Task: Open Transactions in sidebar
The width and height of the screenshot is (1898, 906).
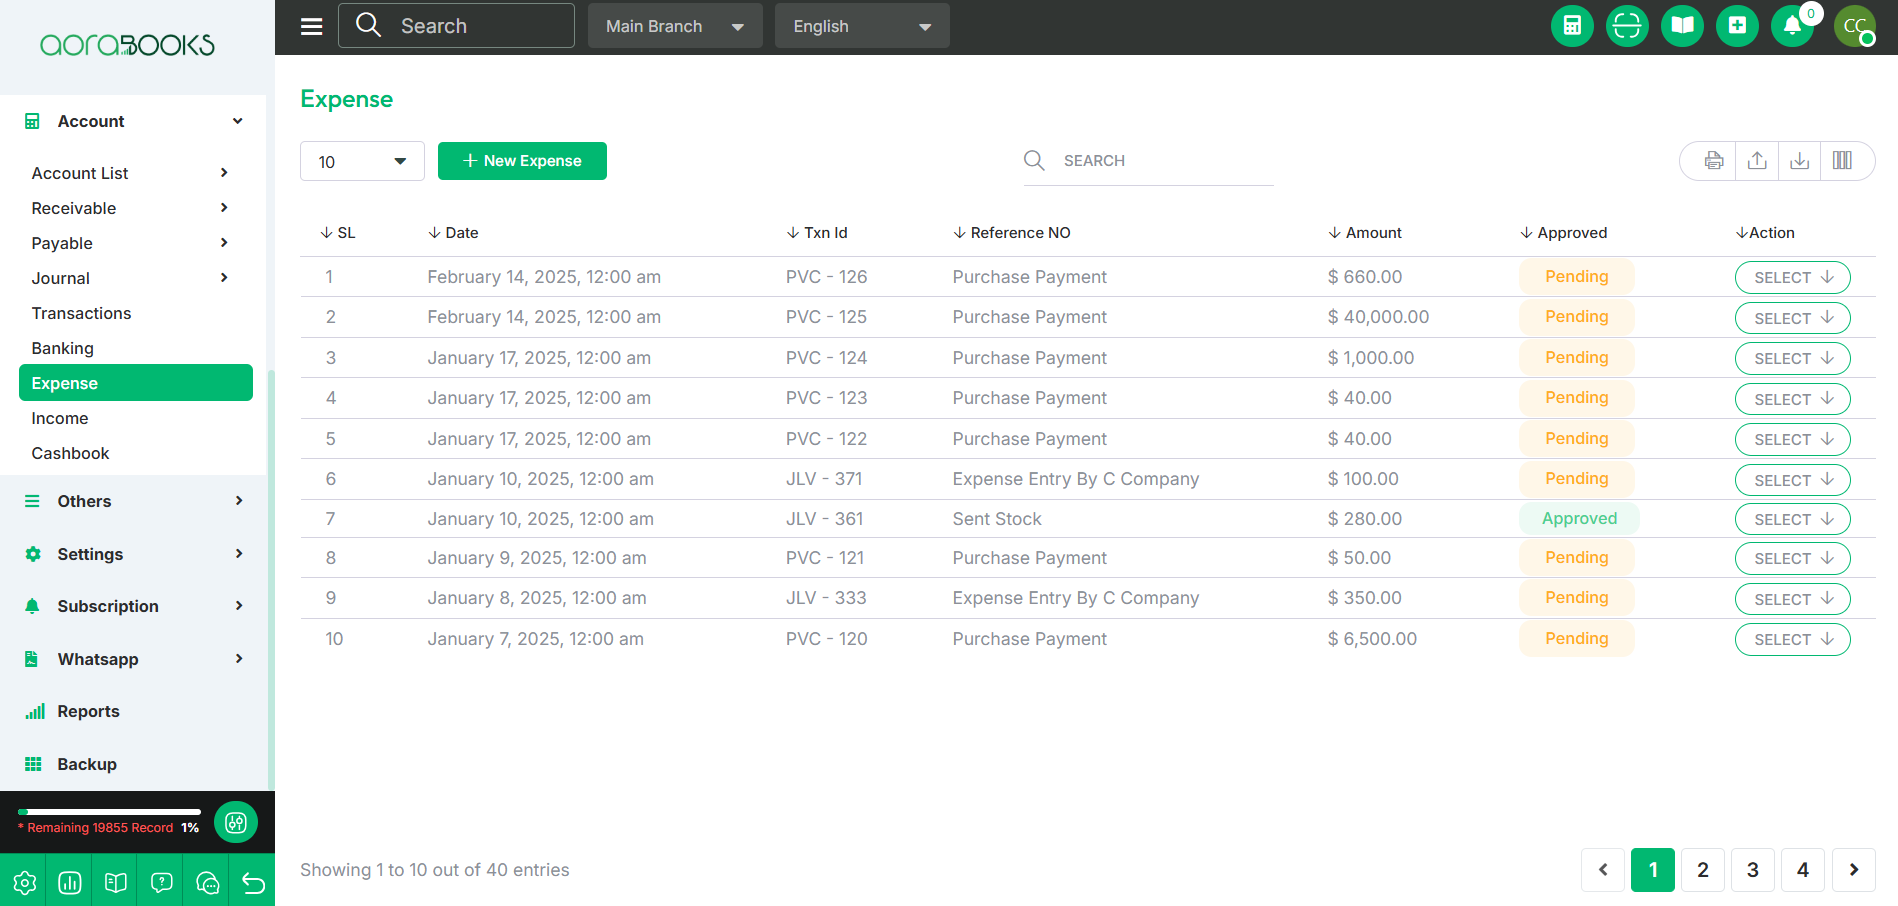Action: pyautogui.click(x=81, y=313)
